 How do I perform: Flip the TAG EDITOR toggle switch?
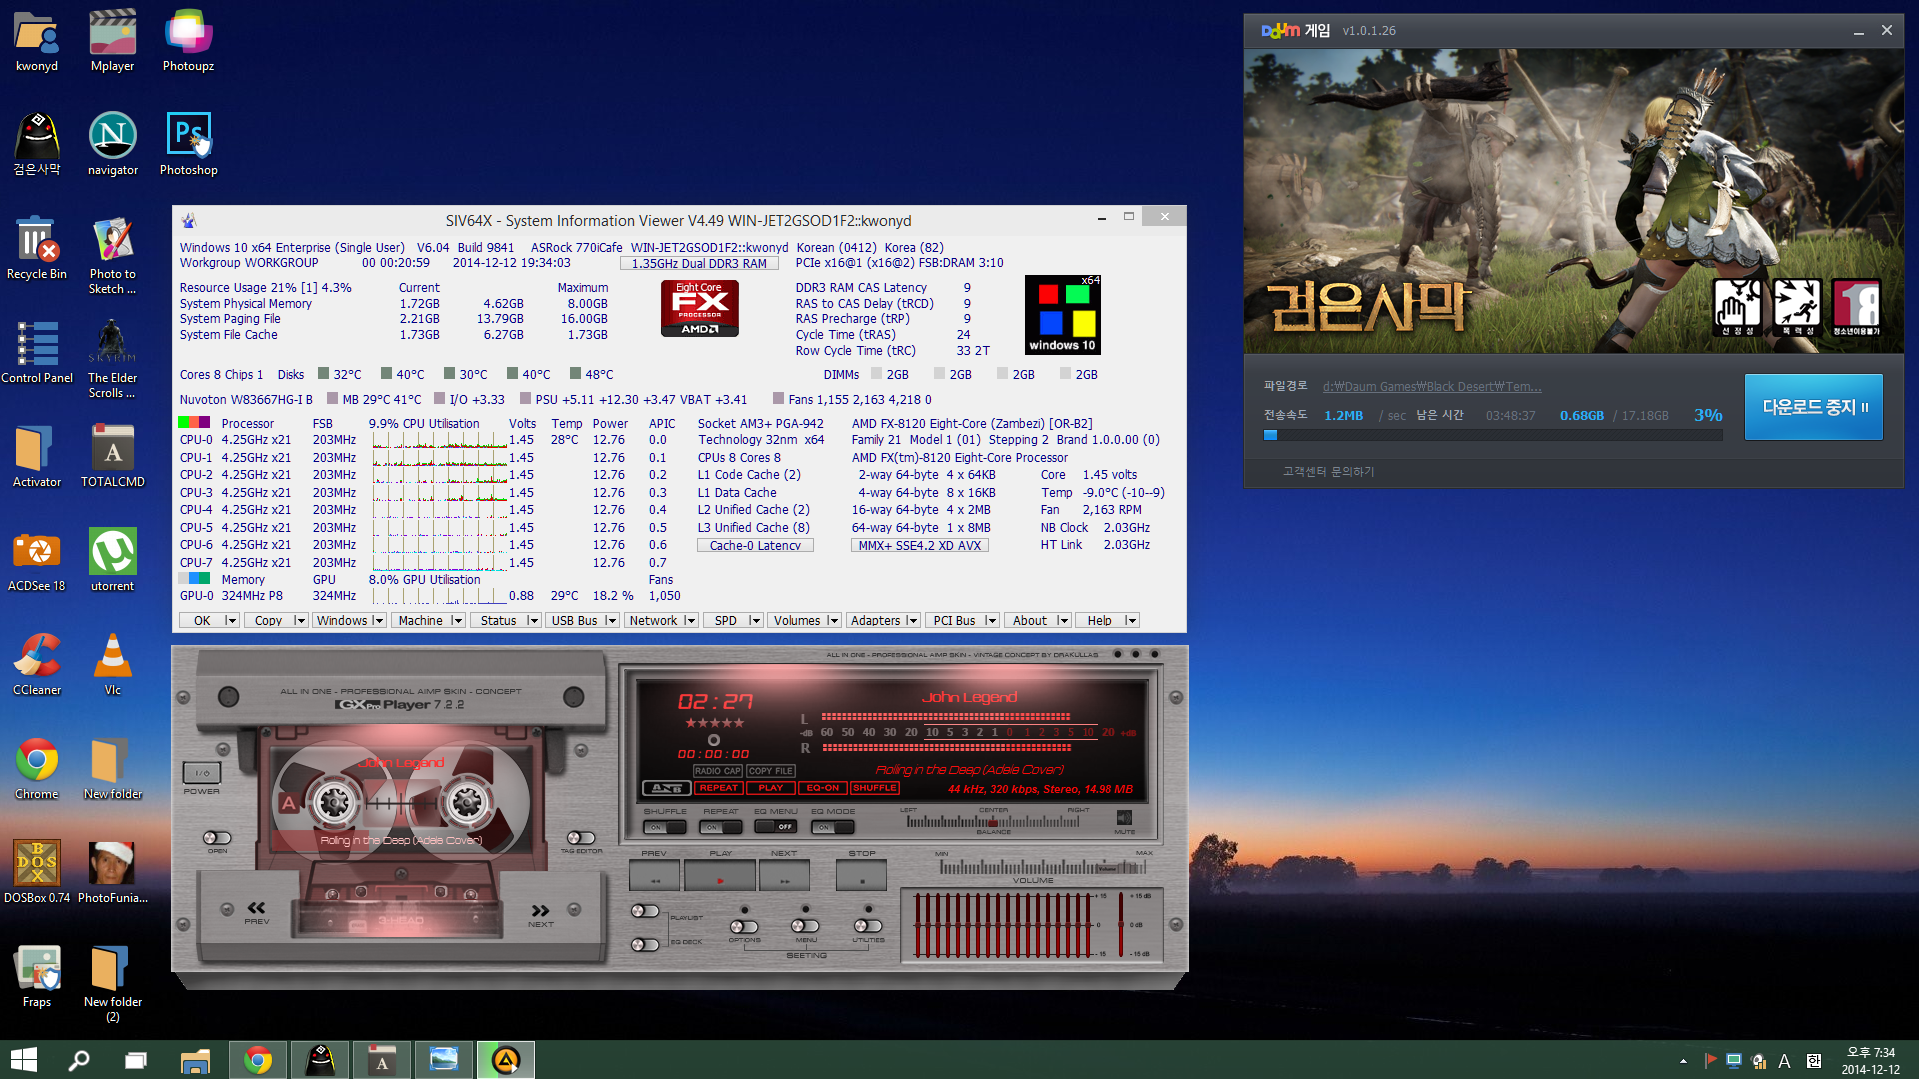581,838
